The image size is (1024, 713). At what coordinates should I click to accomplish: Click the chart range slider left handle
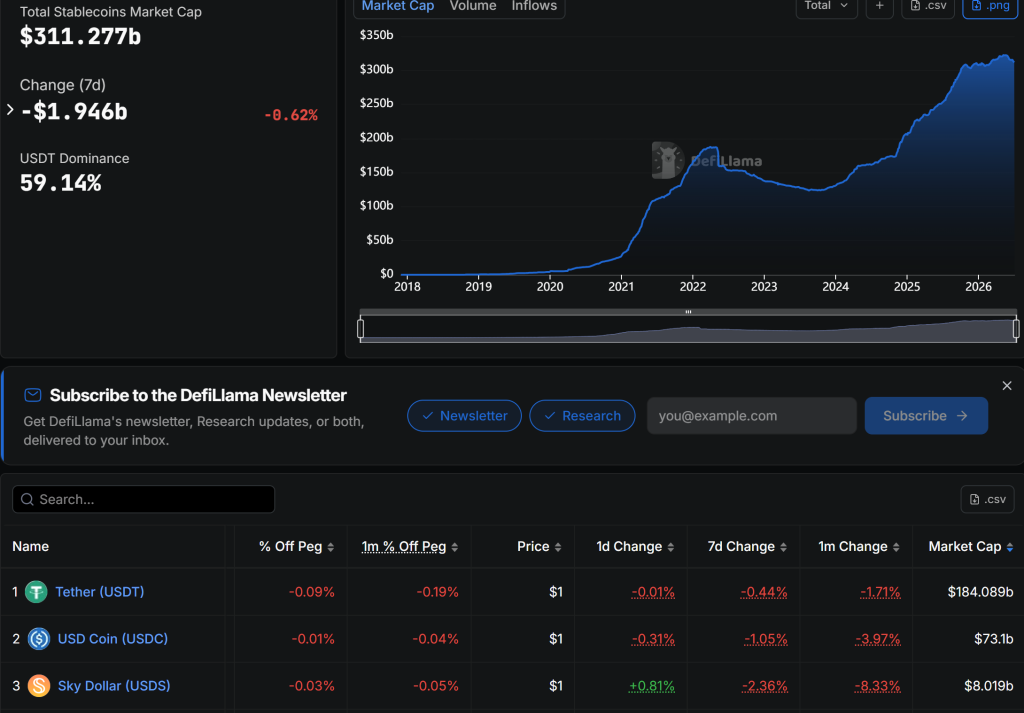point(360,328)
